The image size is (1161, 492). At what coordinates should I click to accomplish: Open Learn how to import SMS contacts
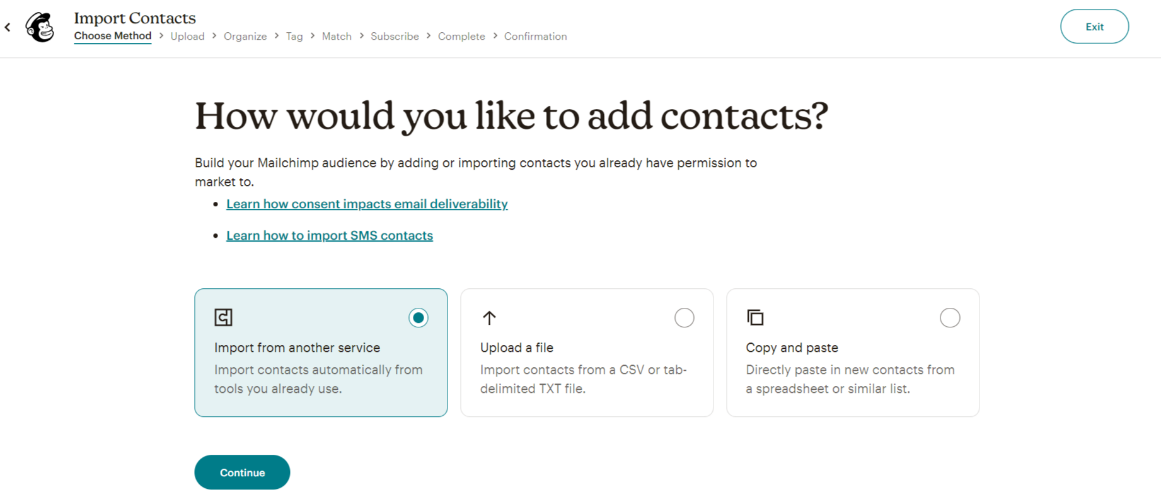click(x=329, y=236)
